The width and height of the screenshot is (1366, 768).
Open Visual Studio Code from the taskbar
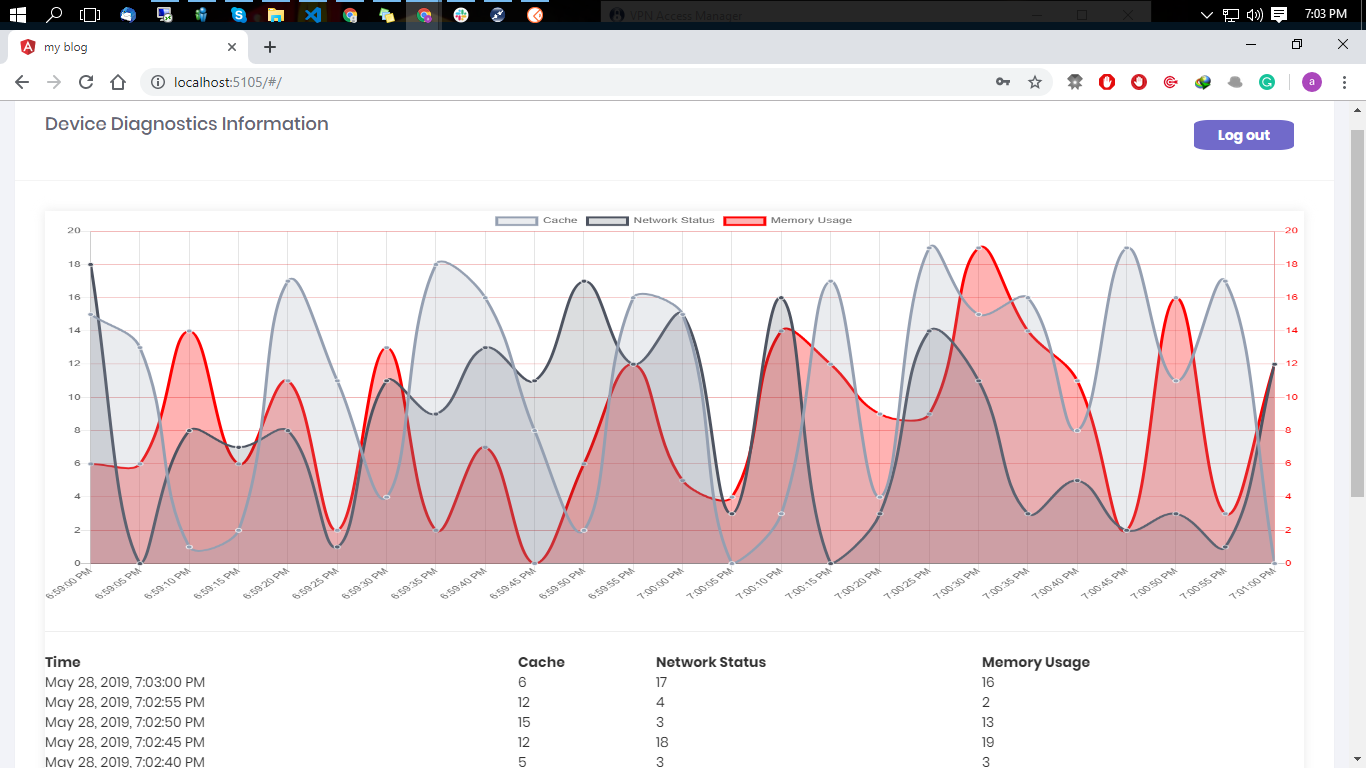point(313,15)
